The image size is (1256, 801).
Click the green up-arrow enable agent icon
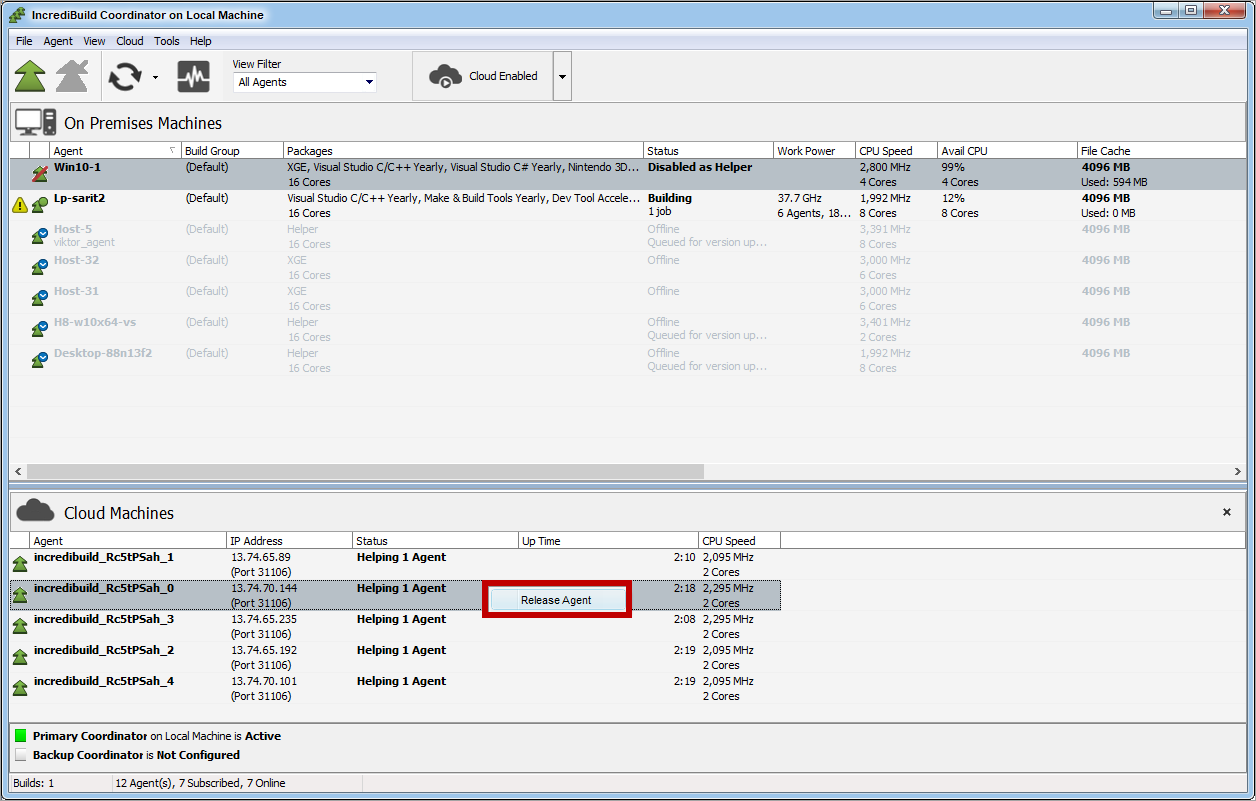click(x=30, y=76)
